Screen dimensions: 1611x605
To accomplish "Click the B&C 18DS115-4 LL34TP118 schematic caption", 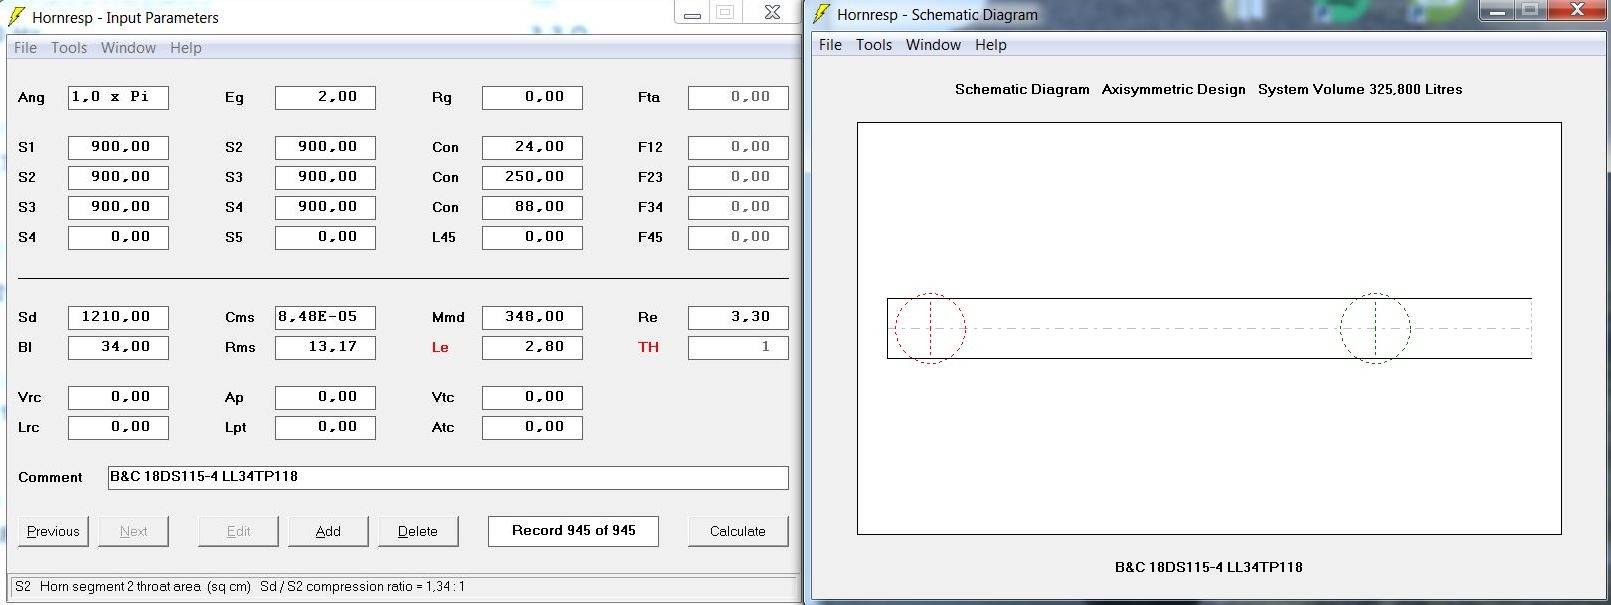I will (x=1209, y=567).
